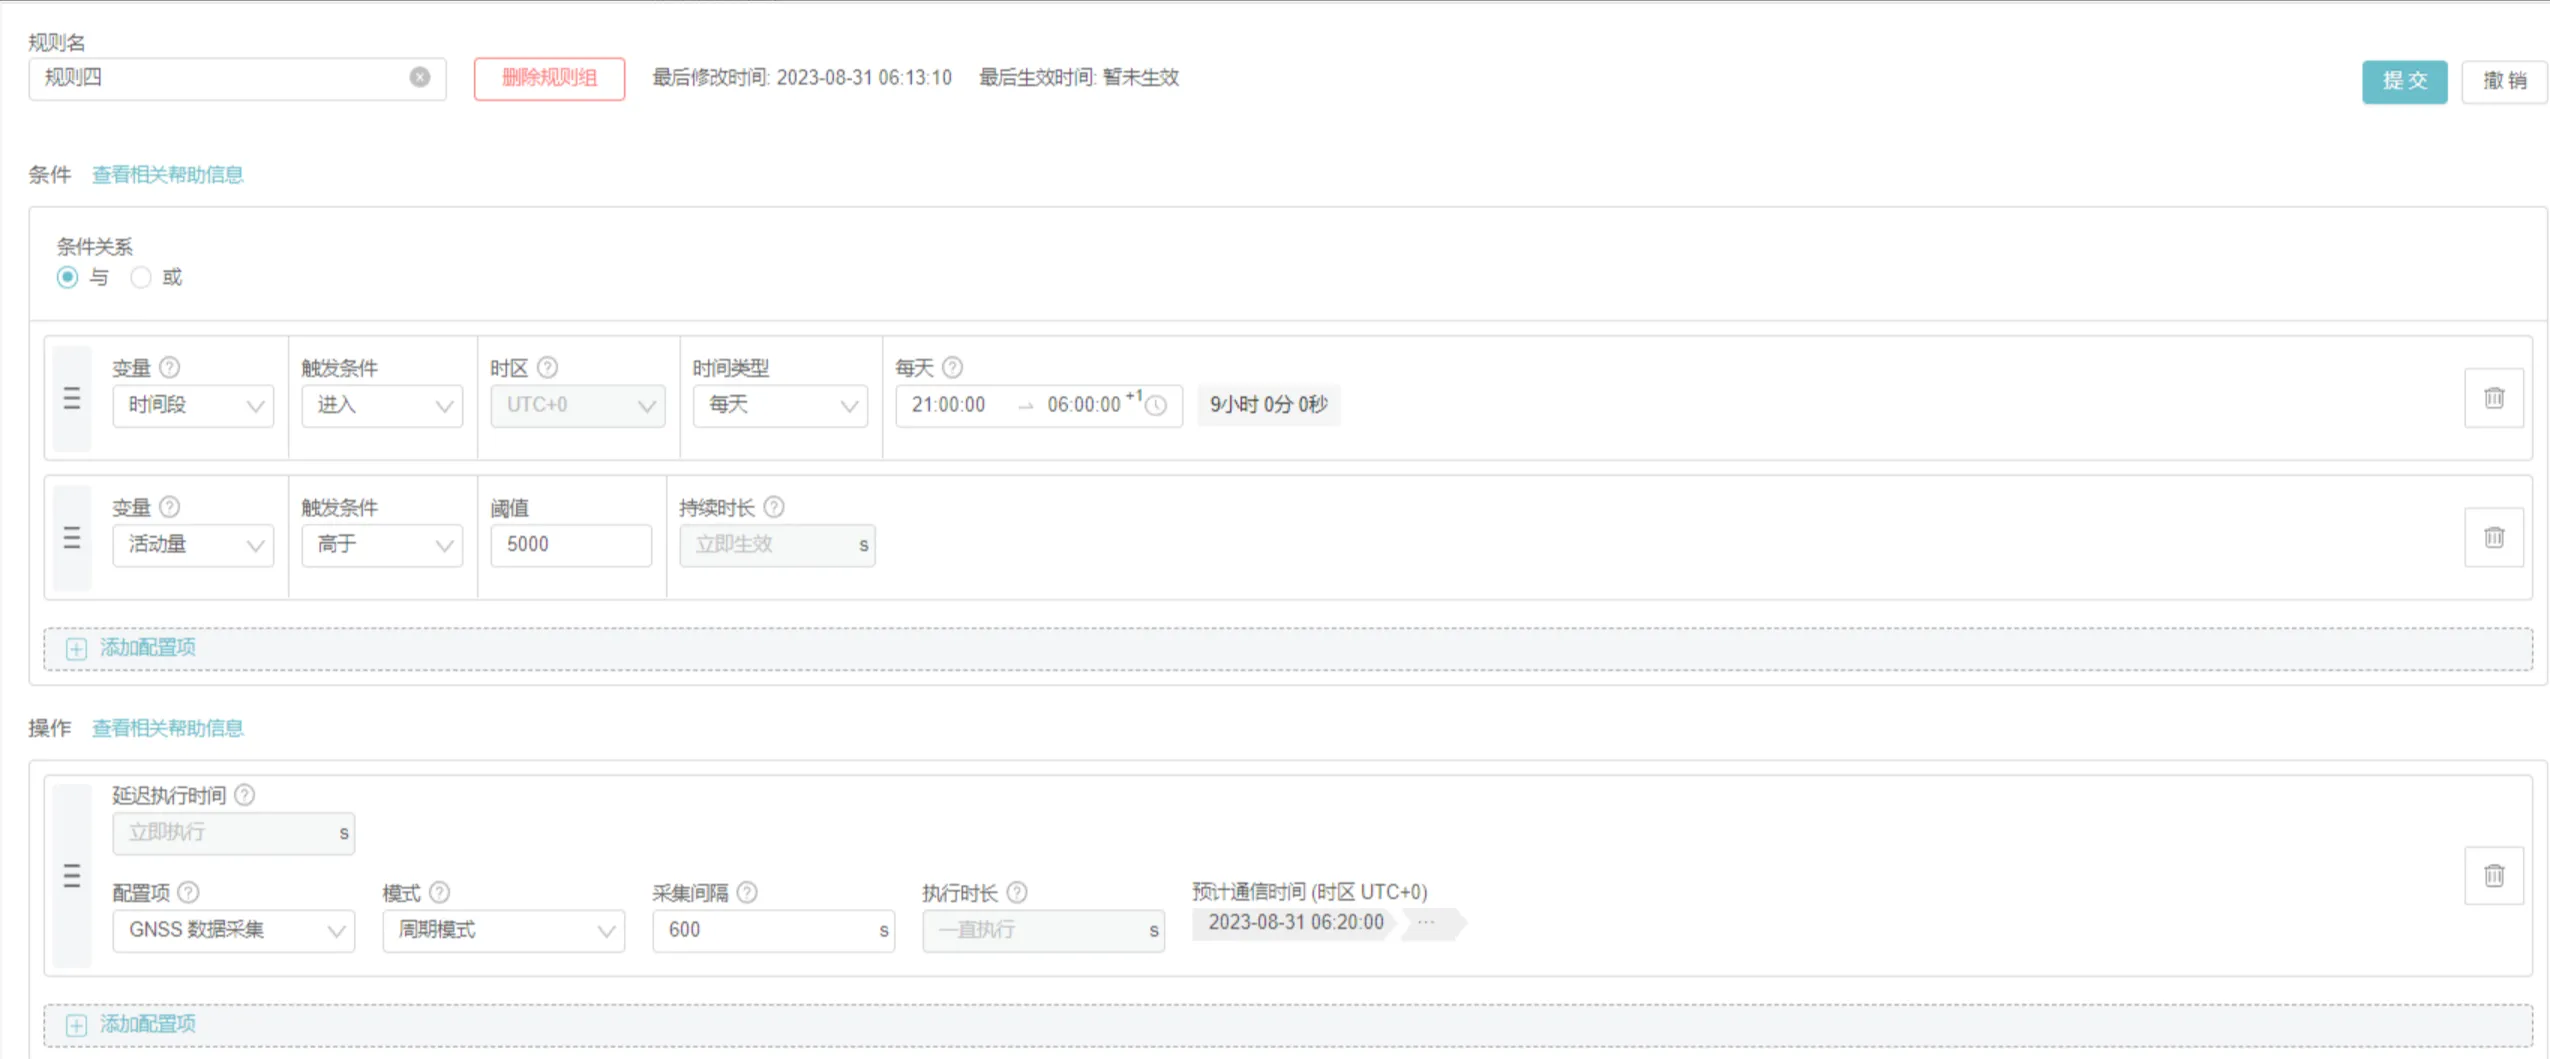Select the 或 condition relation radio

point(141,277)
